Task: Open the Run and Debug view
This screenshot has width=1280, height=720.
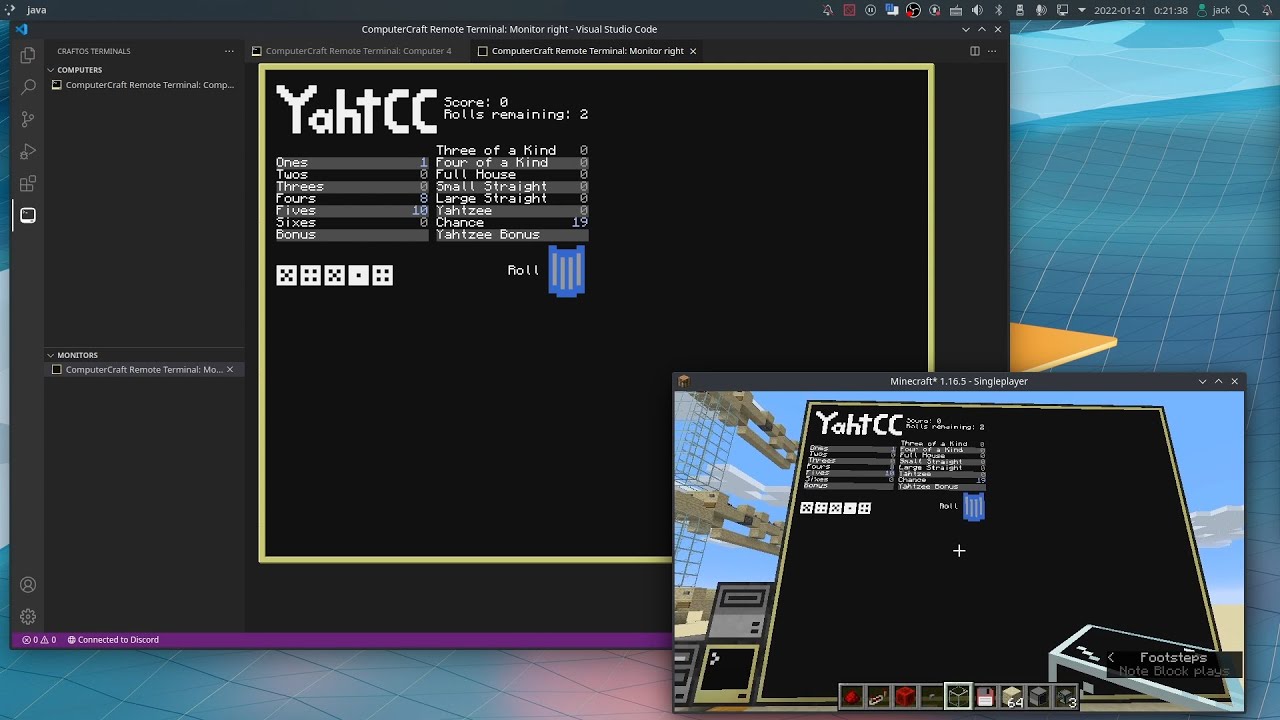Action: 28,152
